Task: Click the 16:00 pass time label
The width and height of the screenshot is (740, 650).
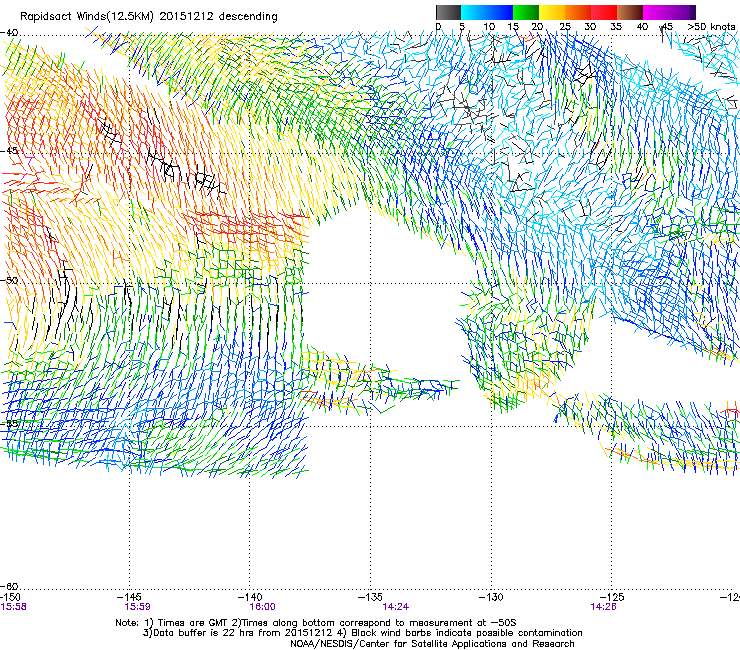Action: 262,607
